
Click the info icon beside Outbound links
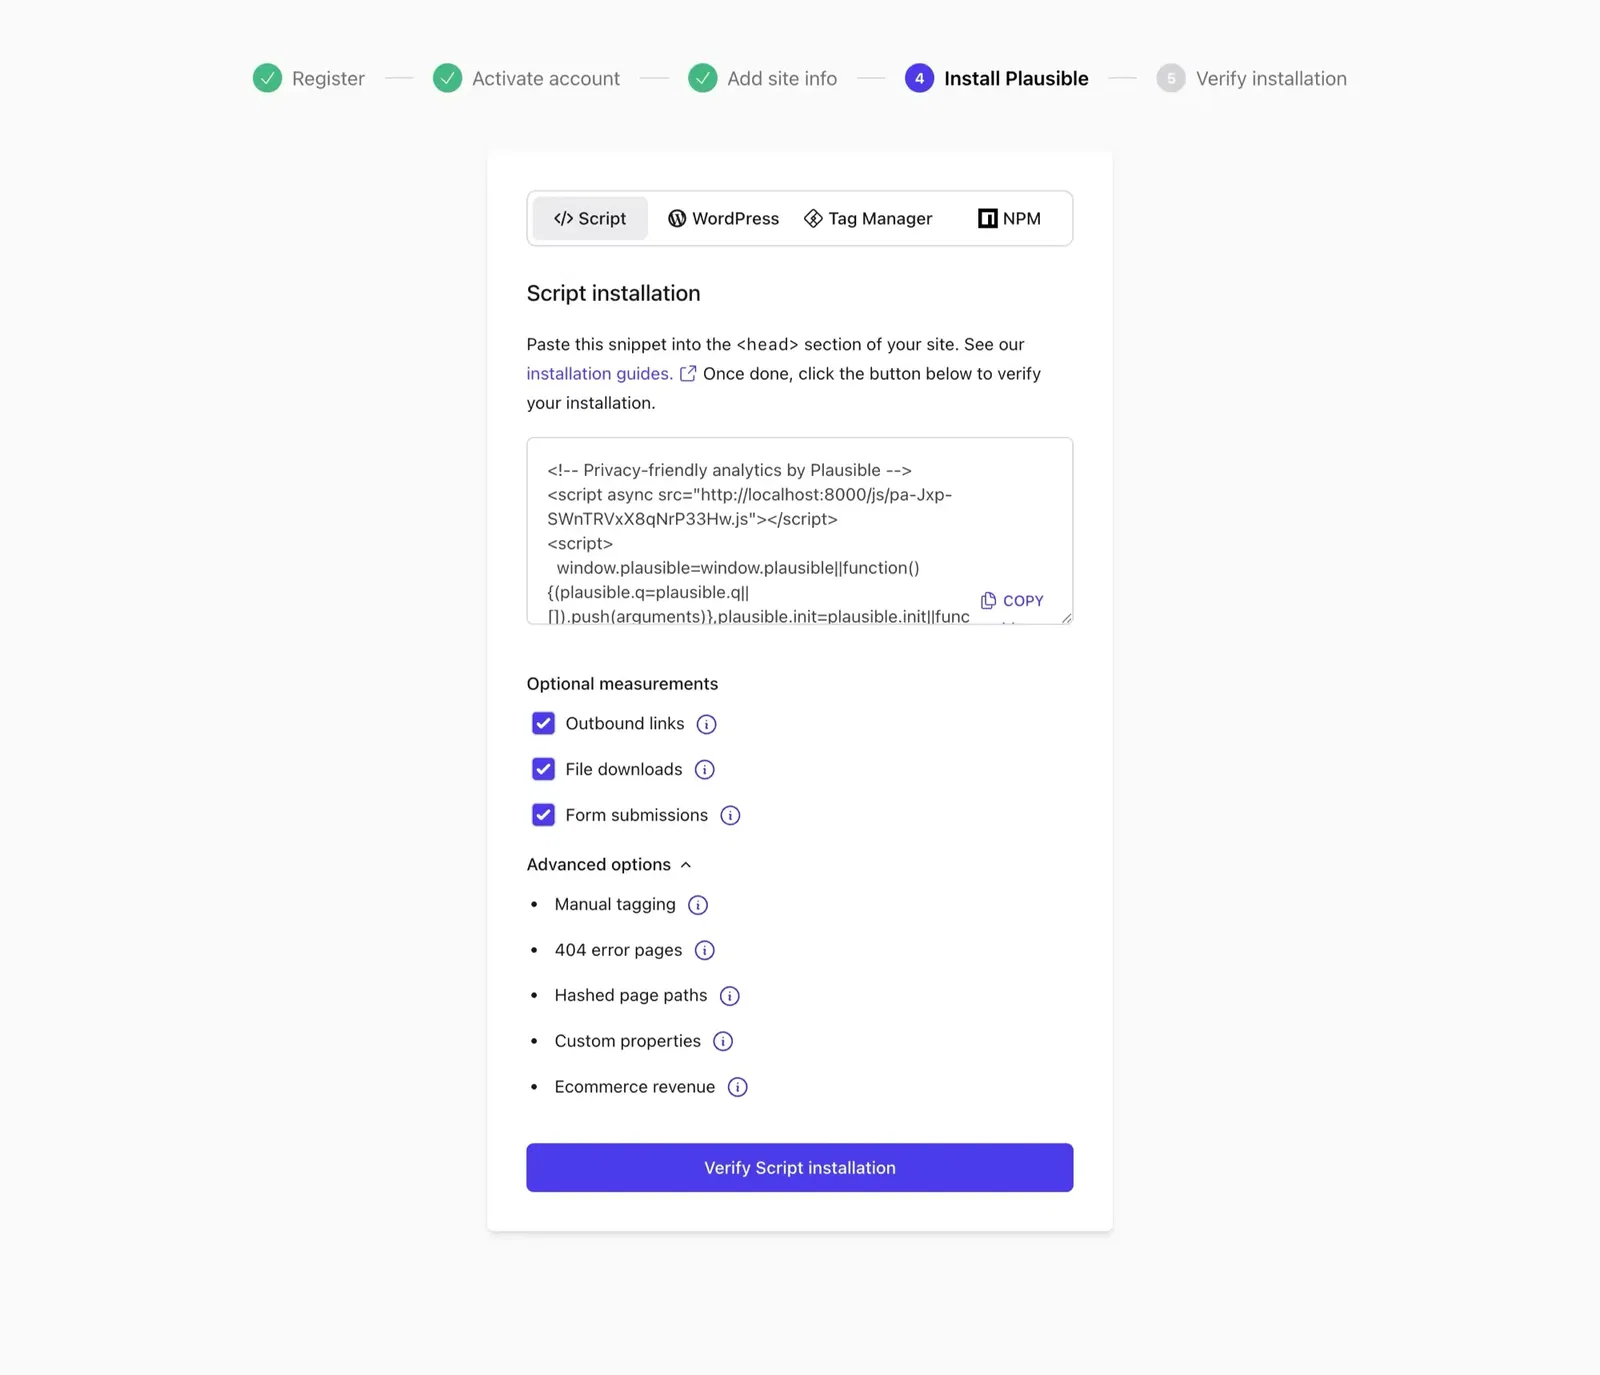pos(705,723)
